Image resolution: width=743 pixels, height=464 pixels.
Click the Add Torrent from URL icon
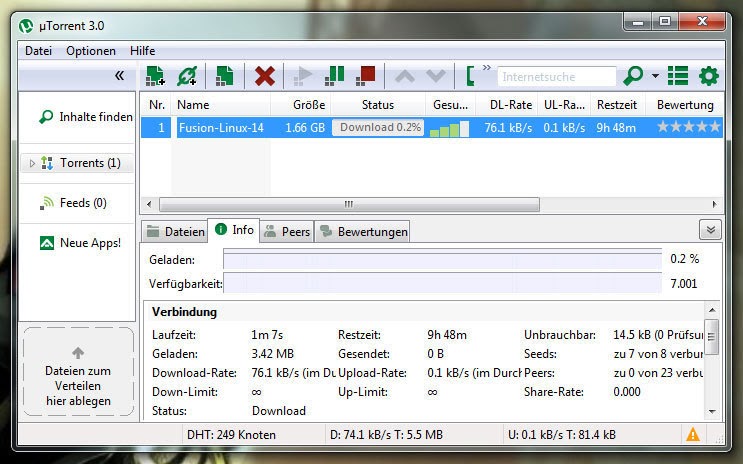coord(187,76)
